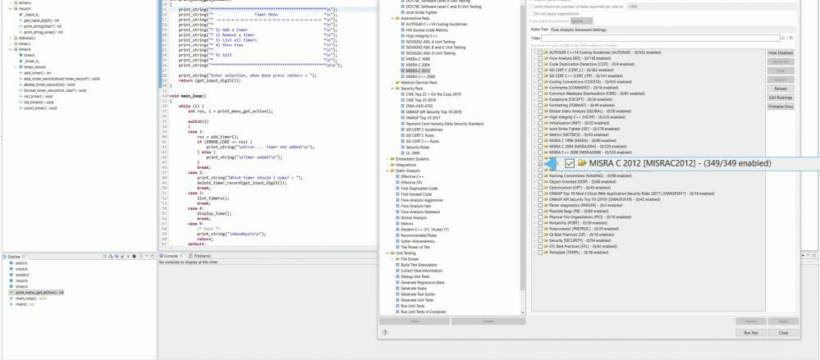Open Printable Docs
The image size is (820, 360).
pos(781,106)
